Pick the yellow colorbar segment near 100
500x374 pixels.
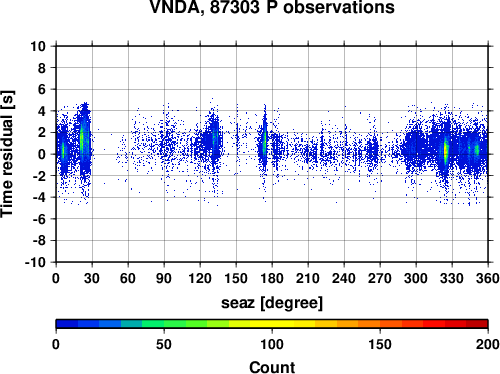[272, 324]
